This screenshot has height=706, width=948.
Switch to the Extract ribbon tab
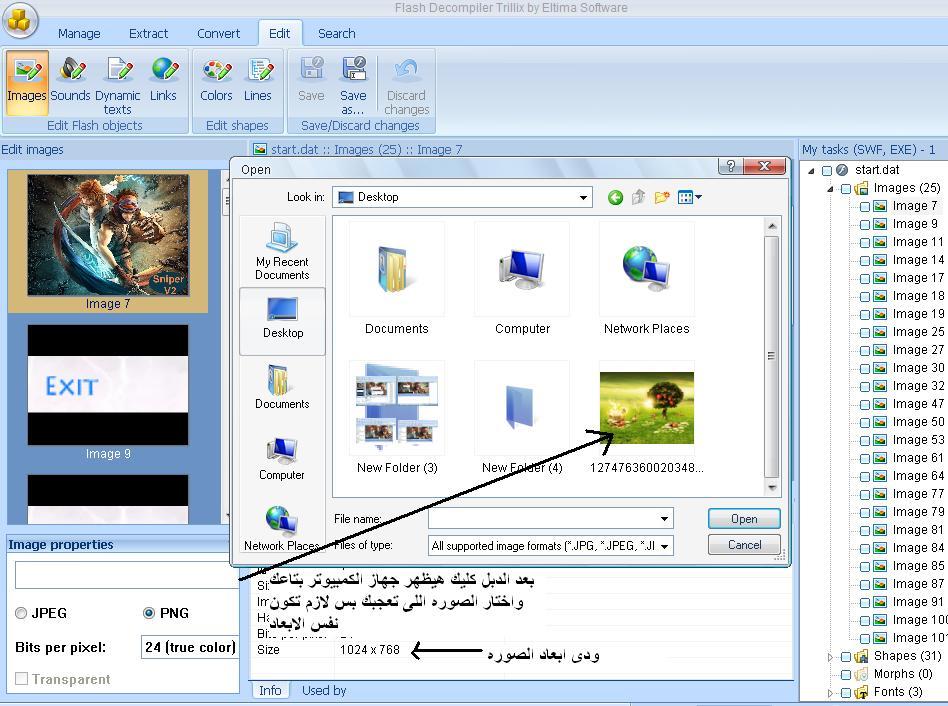(x=148, y=33)
